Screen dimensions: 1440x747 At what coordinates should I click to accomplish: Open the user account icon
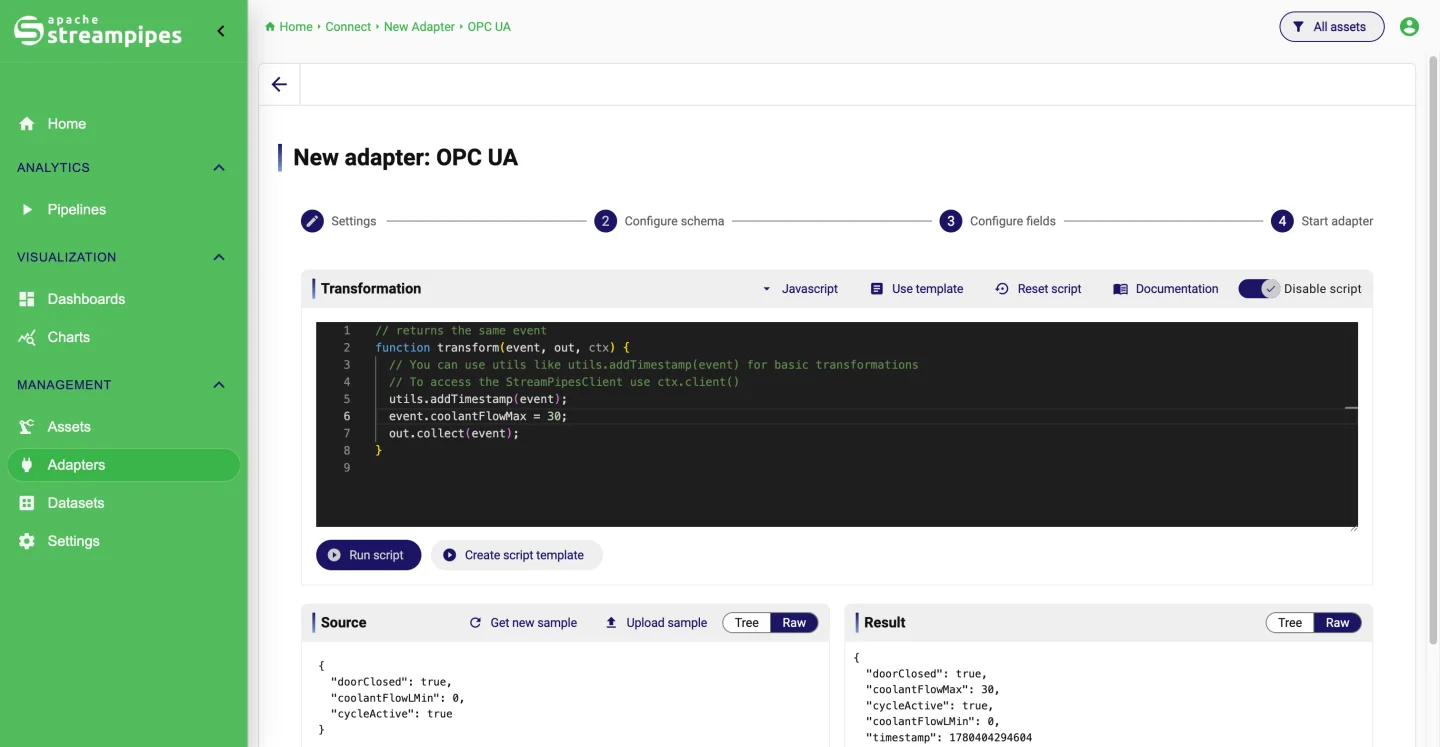(x=1409, y=27)
